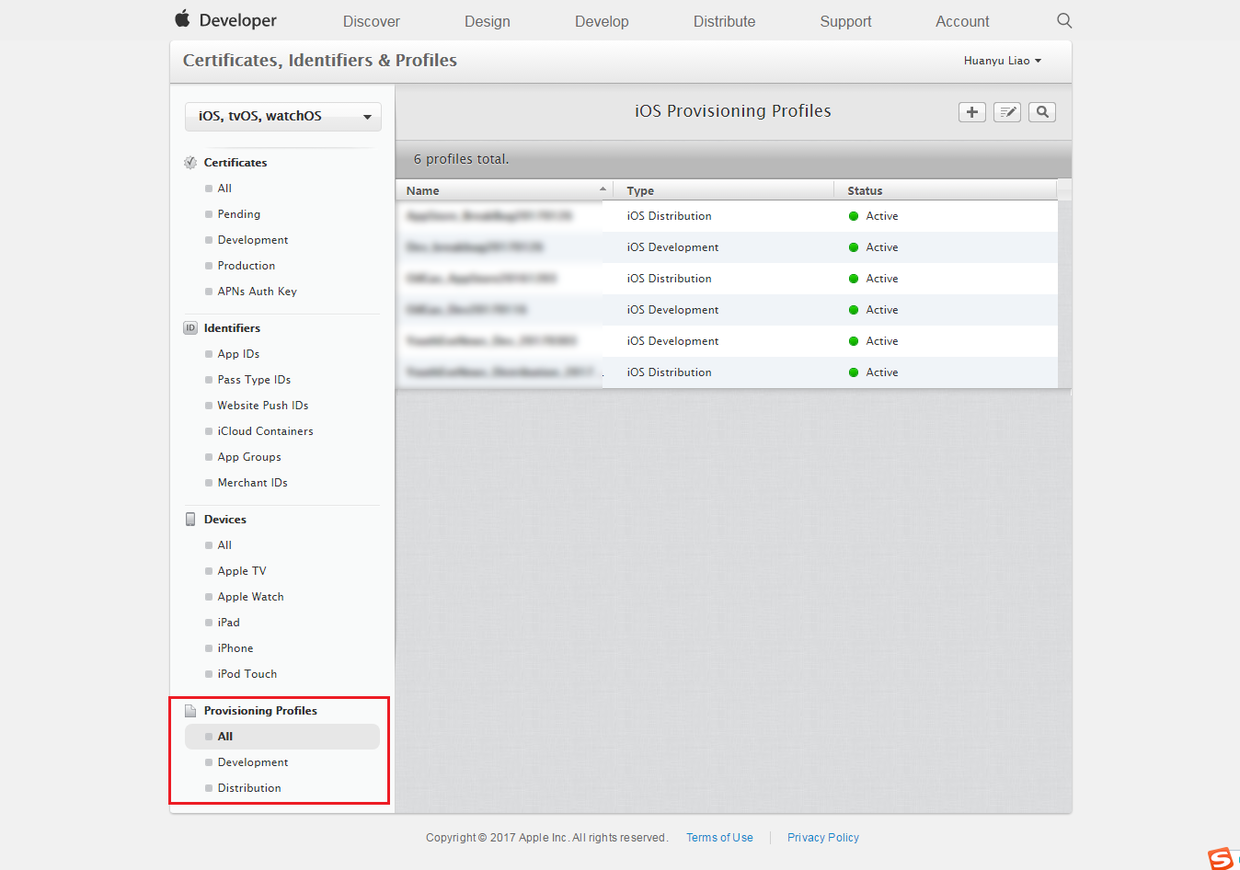The width and height of the screenshot is (1240, 870).
Task: Click the edit profiles pencil button
Action: tap(1007, 112)
